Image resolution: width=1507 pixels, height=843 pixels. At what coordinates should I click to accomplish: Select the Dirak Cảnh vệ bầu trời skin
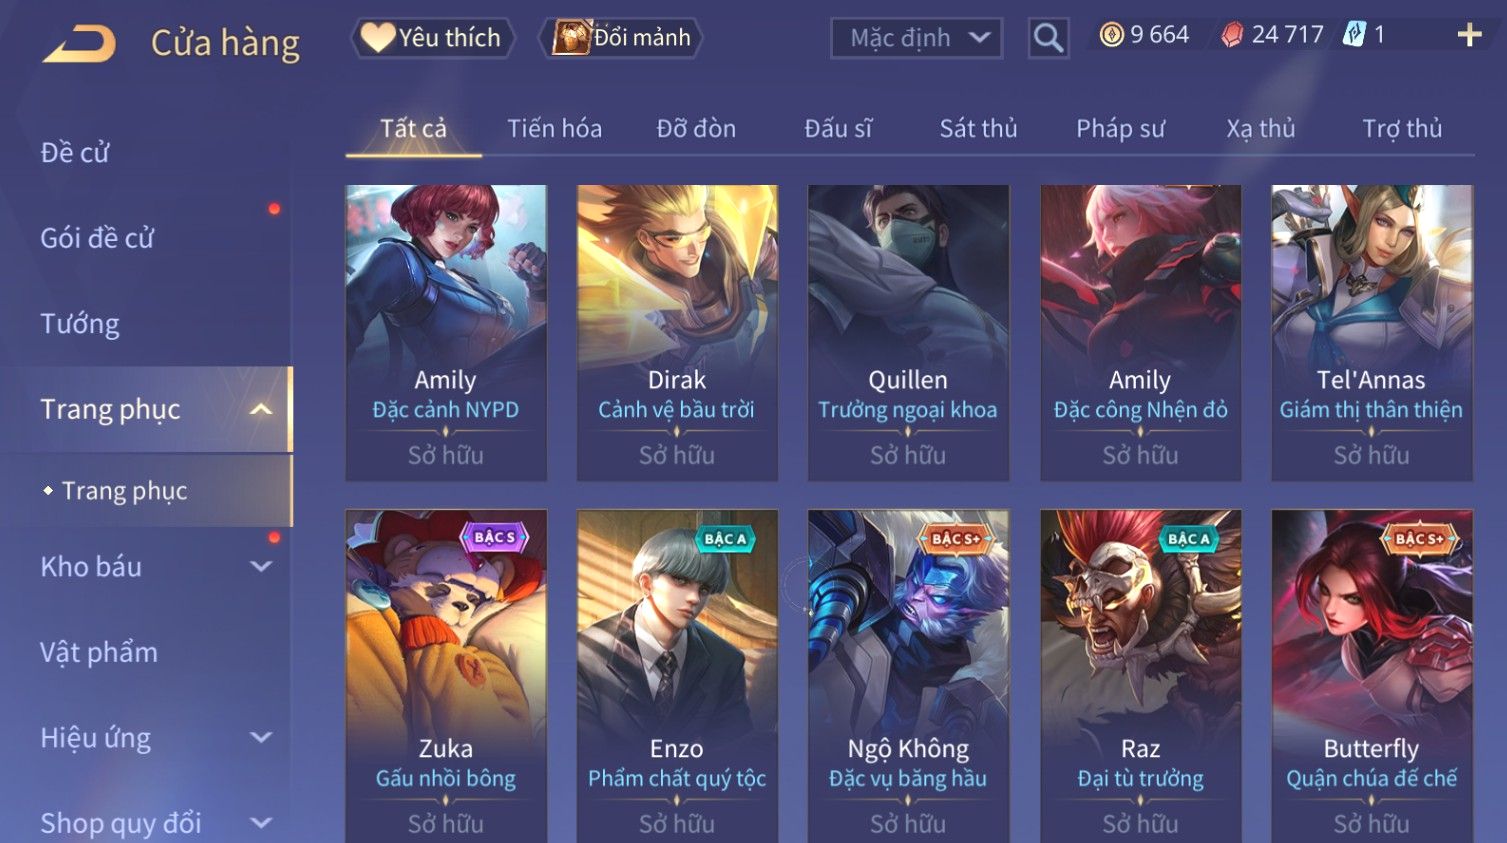pos(677,333)
